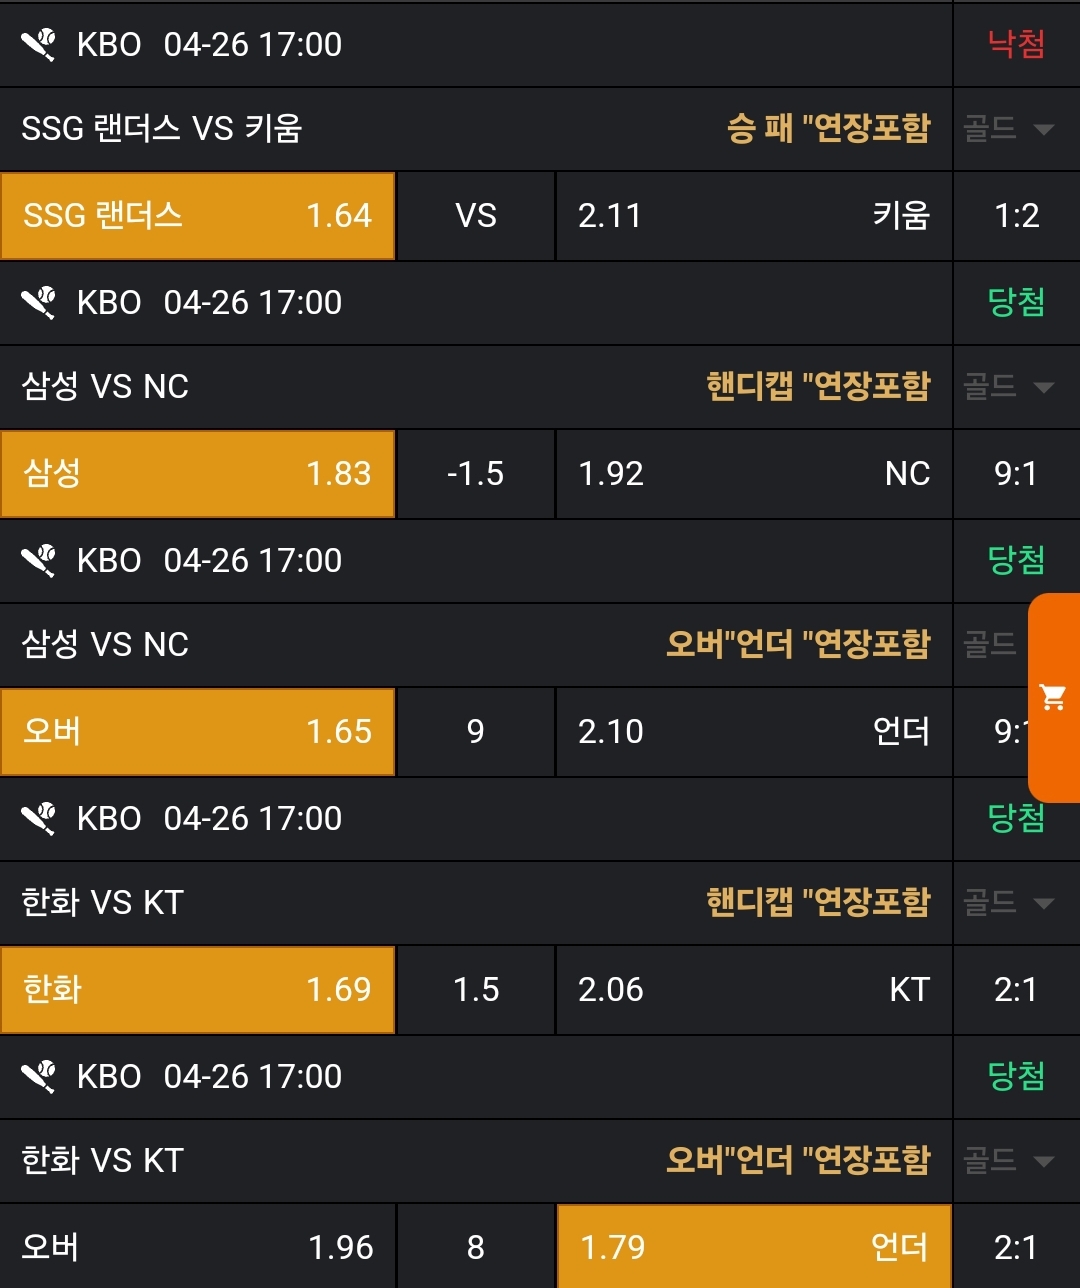Click baseball icon above 삼성 VS NC 핸디캡 row
Screen dimensions: 1080x1288
(x=40, y=303)
